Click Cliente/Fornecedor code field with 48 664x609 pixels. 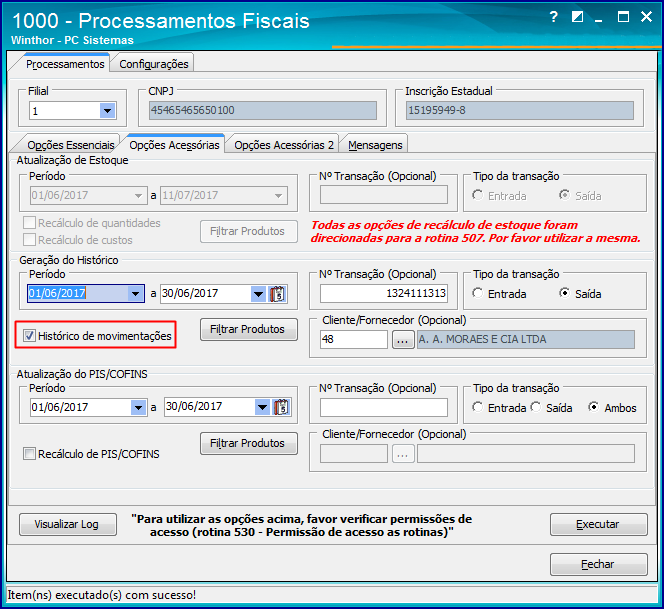354,339
